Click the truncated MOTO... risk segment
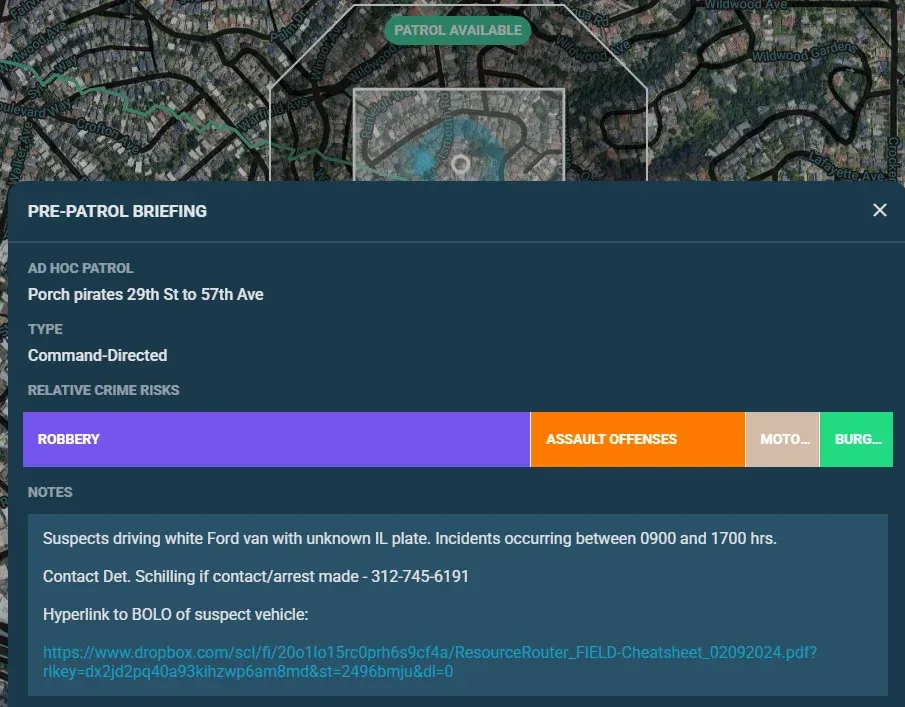Screen dimensions: 905x707 click(x=782, y=439)
